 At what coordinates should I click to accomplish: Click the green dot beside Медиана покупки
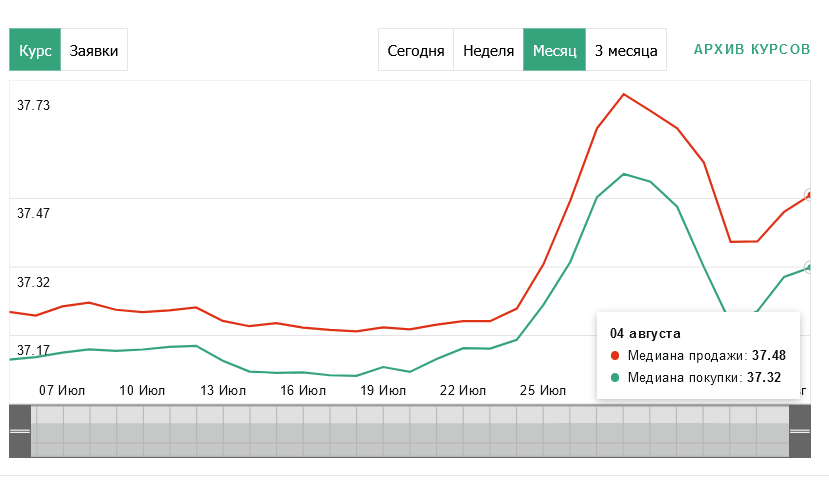pyautogui.click(x=614, y=378)
